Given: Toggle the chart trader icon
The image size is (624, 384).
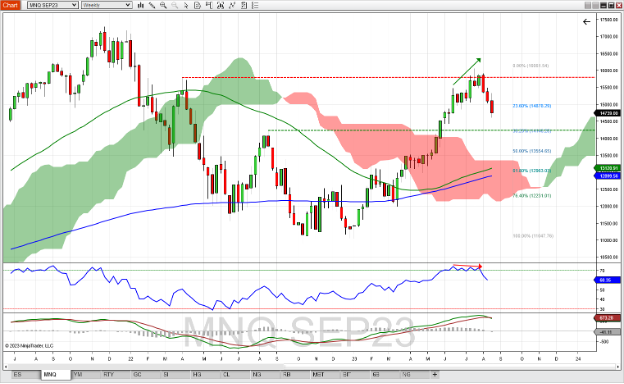Looking at the screenshot, I should point(209,5).
